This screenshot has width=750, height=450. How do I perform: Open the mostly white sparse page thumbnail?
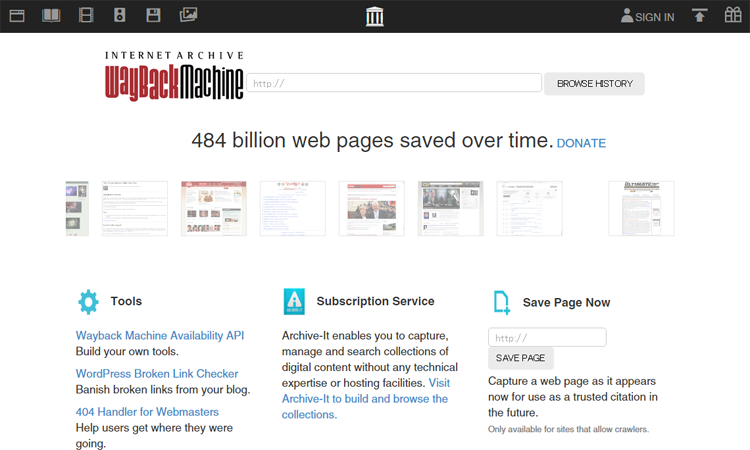pos(529,209)
